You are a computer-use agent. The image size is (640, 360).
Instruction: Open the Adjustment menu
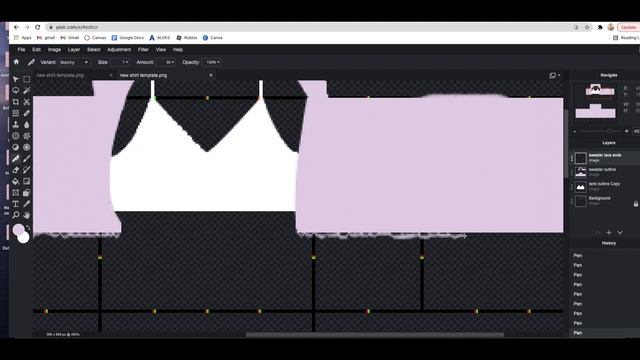click(x=119, y=49)
